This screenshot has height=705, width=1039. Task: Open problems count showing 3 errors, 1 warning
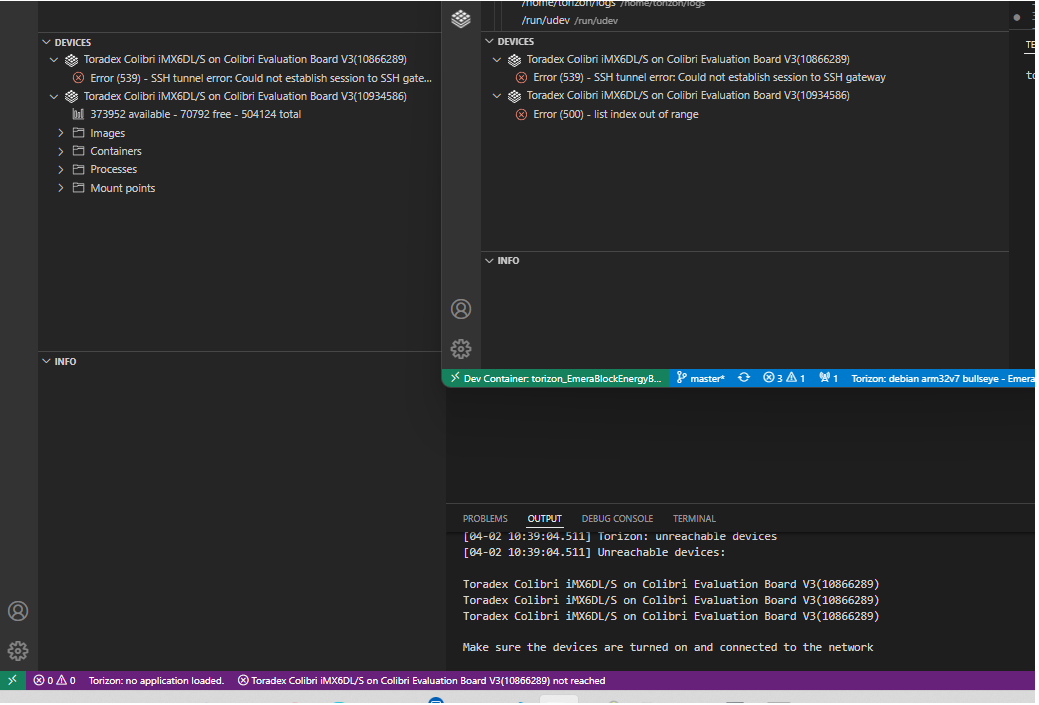pyautogui.click(x=784, y=378)
